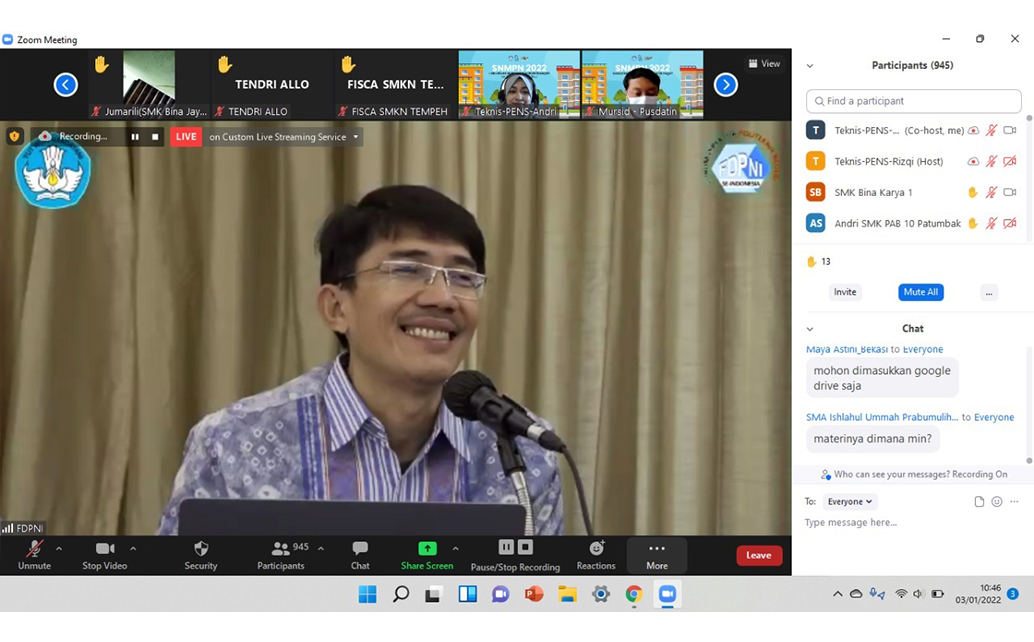The width and height of the screenshot is (1034, 642).
Task: Pause the recording in progress
Action: 135,136
